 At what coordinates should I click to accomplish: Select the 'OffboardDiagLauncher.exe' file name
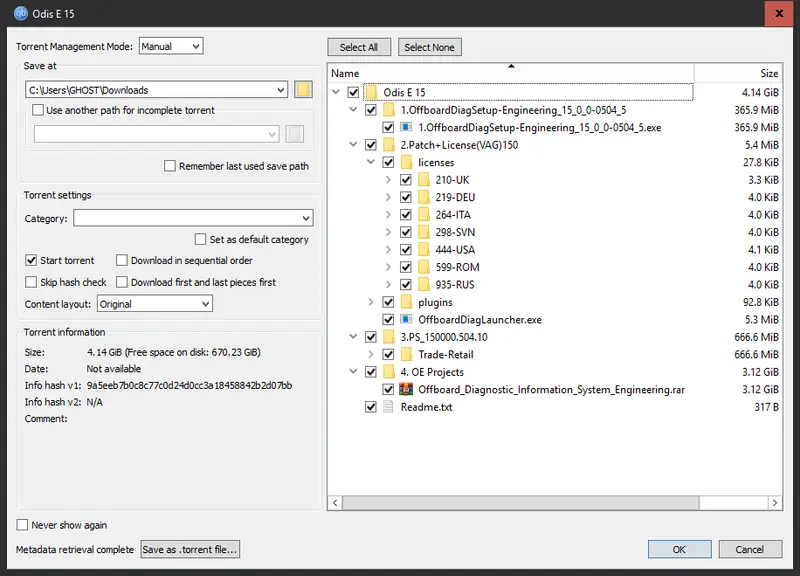[480, 320]
